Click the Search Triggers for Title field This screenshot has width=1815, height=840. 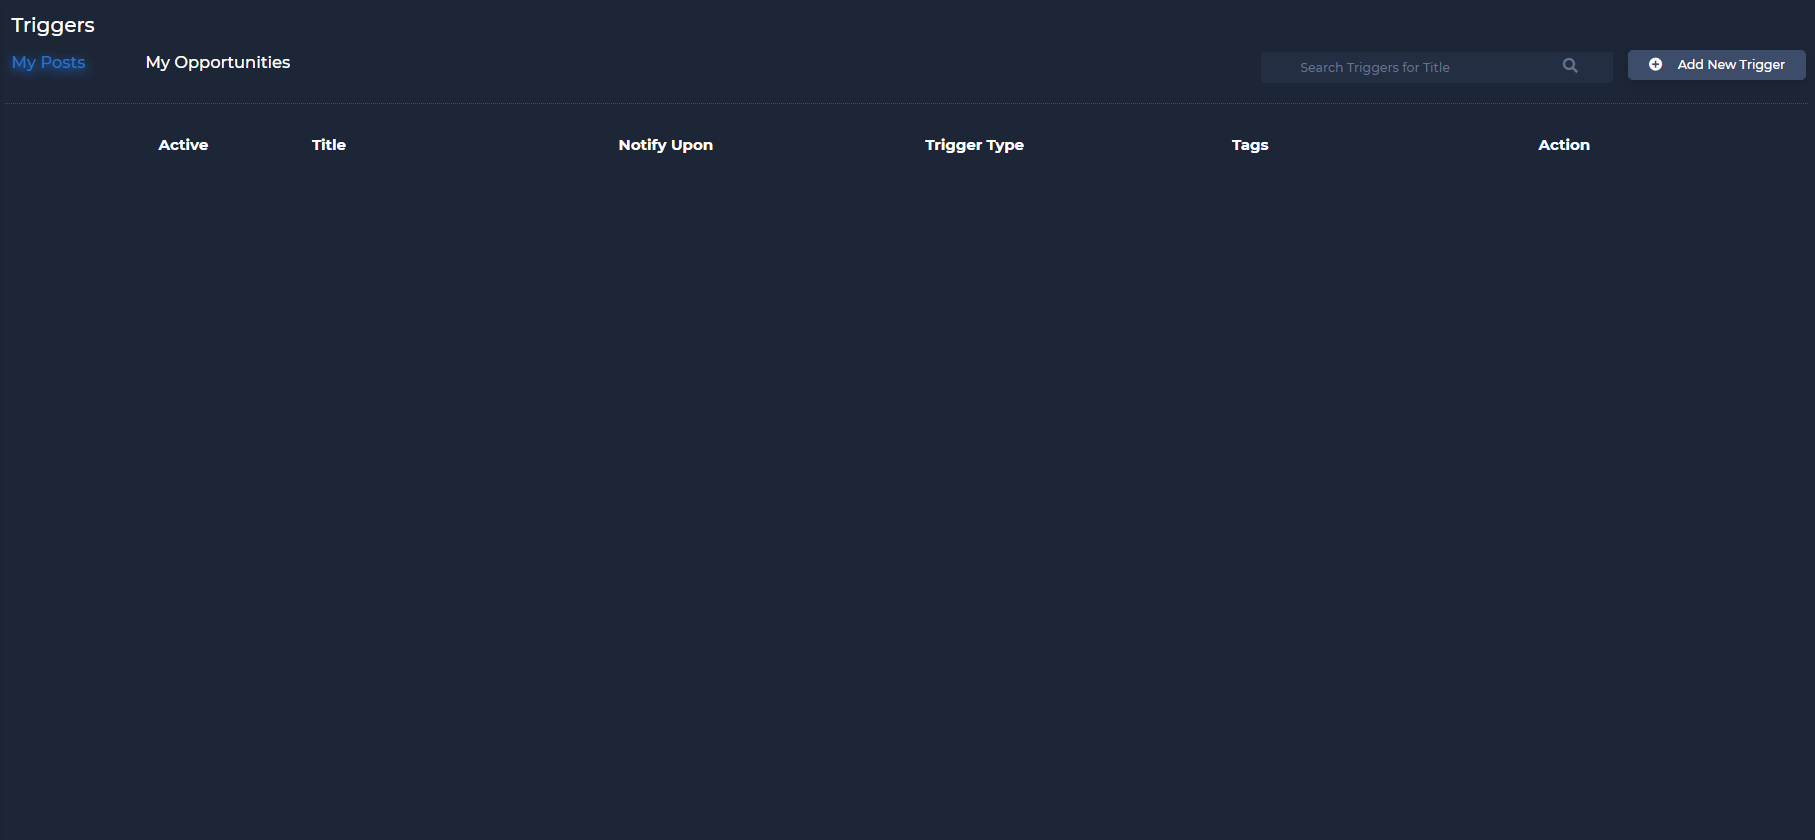[x=1436, y=67]
